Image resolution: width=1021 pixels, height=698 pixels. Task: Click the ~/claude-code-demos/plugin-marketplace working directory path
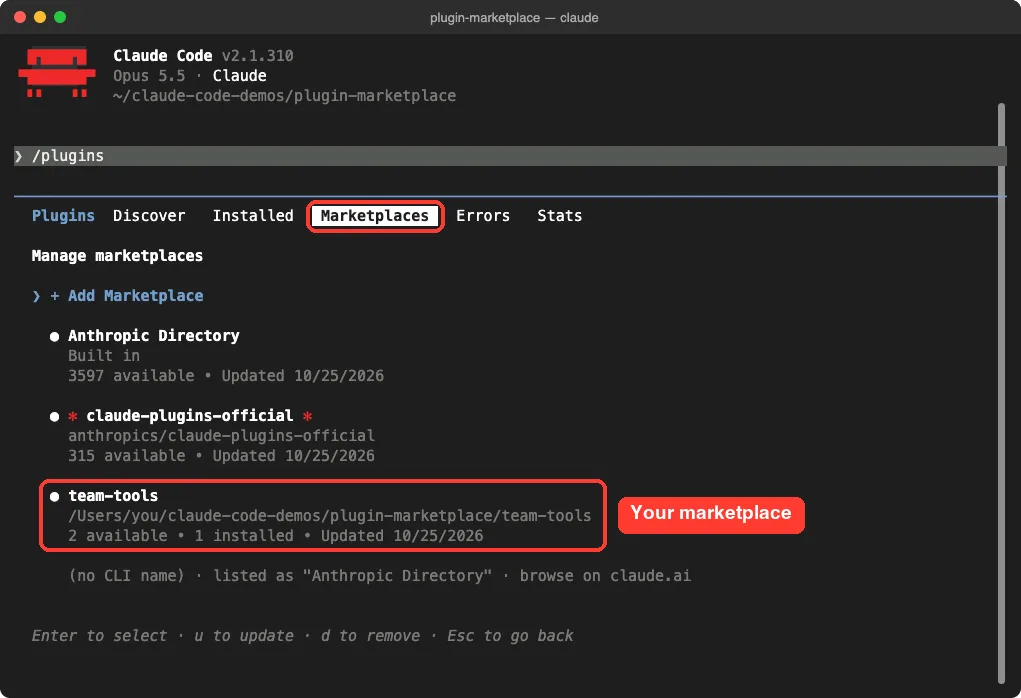(x=285, y=96)
